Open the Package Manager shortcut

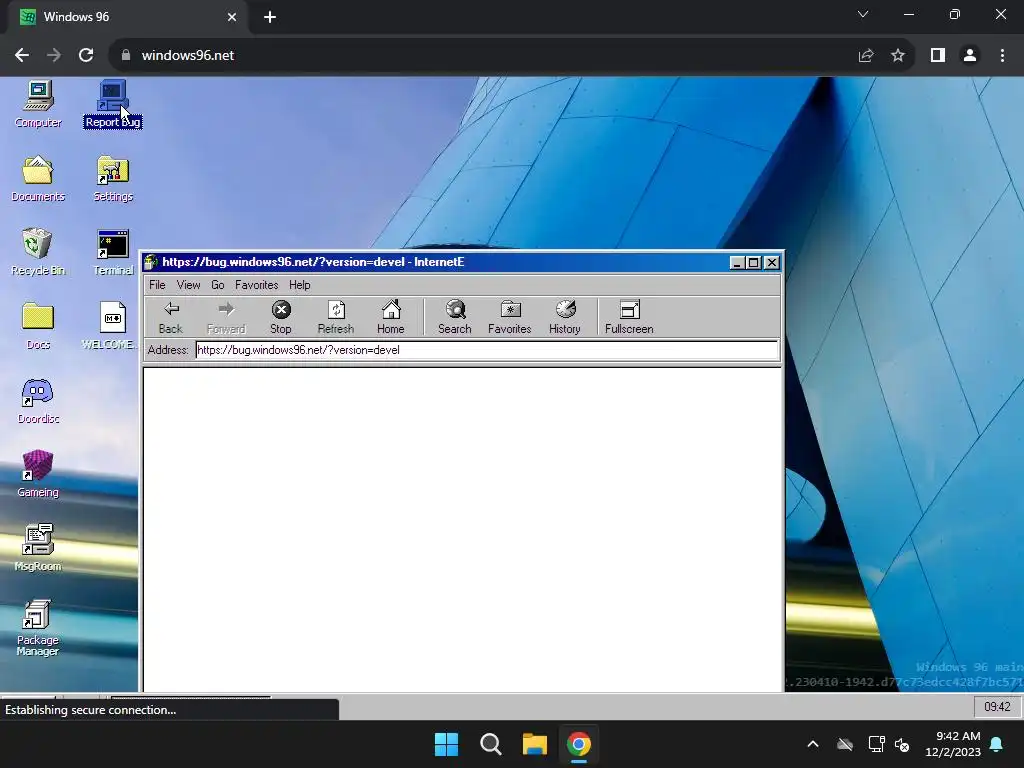[x=38, y=628]
